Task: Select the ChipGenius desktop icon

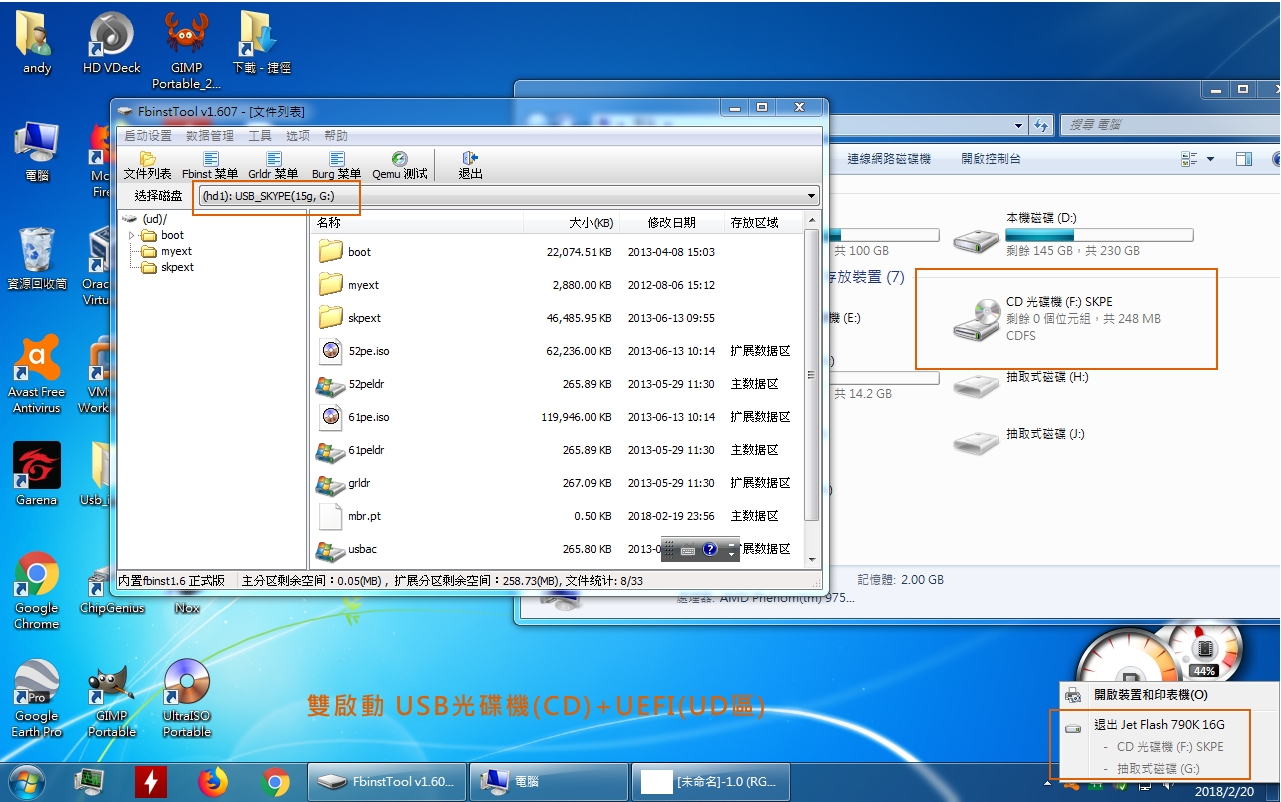Action: 111,590
